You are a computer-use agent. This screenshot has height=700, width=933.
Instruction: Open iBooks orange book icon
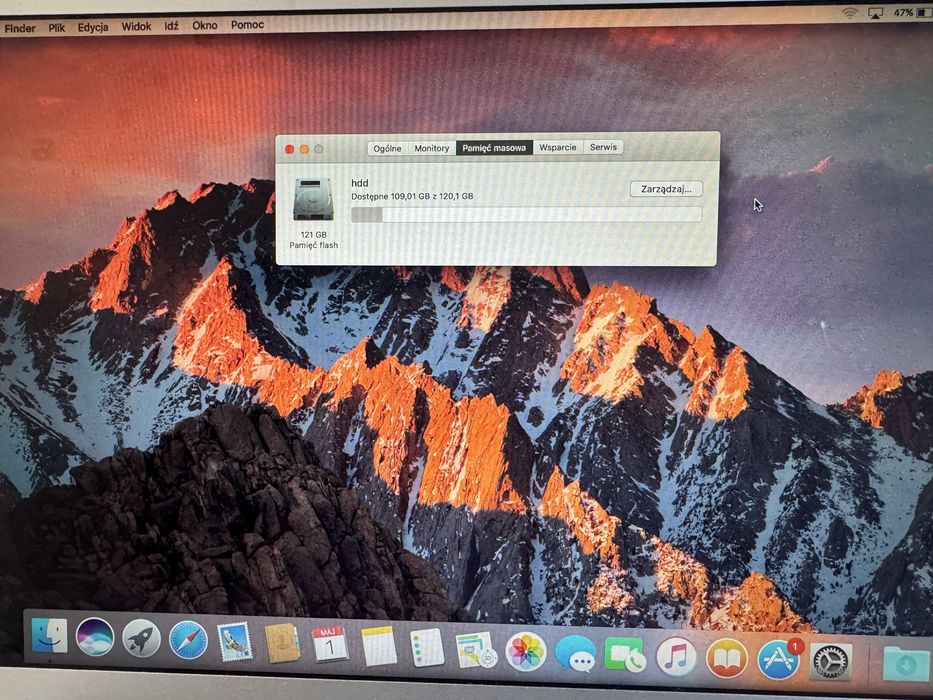tap(727, 658)
